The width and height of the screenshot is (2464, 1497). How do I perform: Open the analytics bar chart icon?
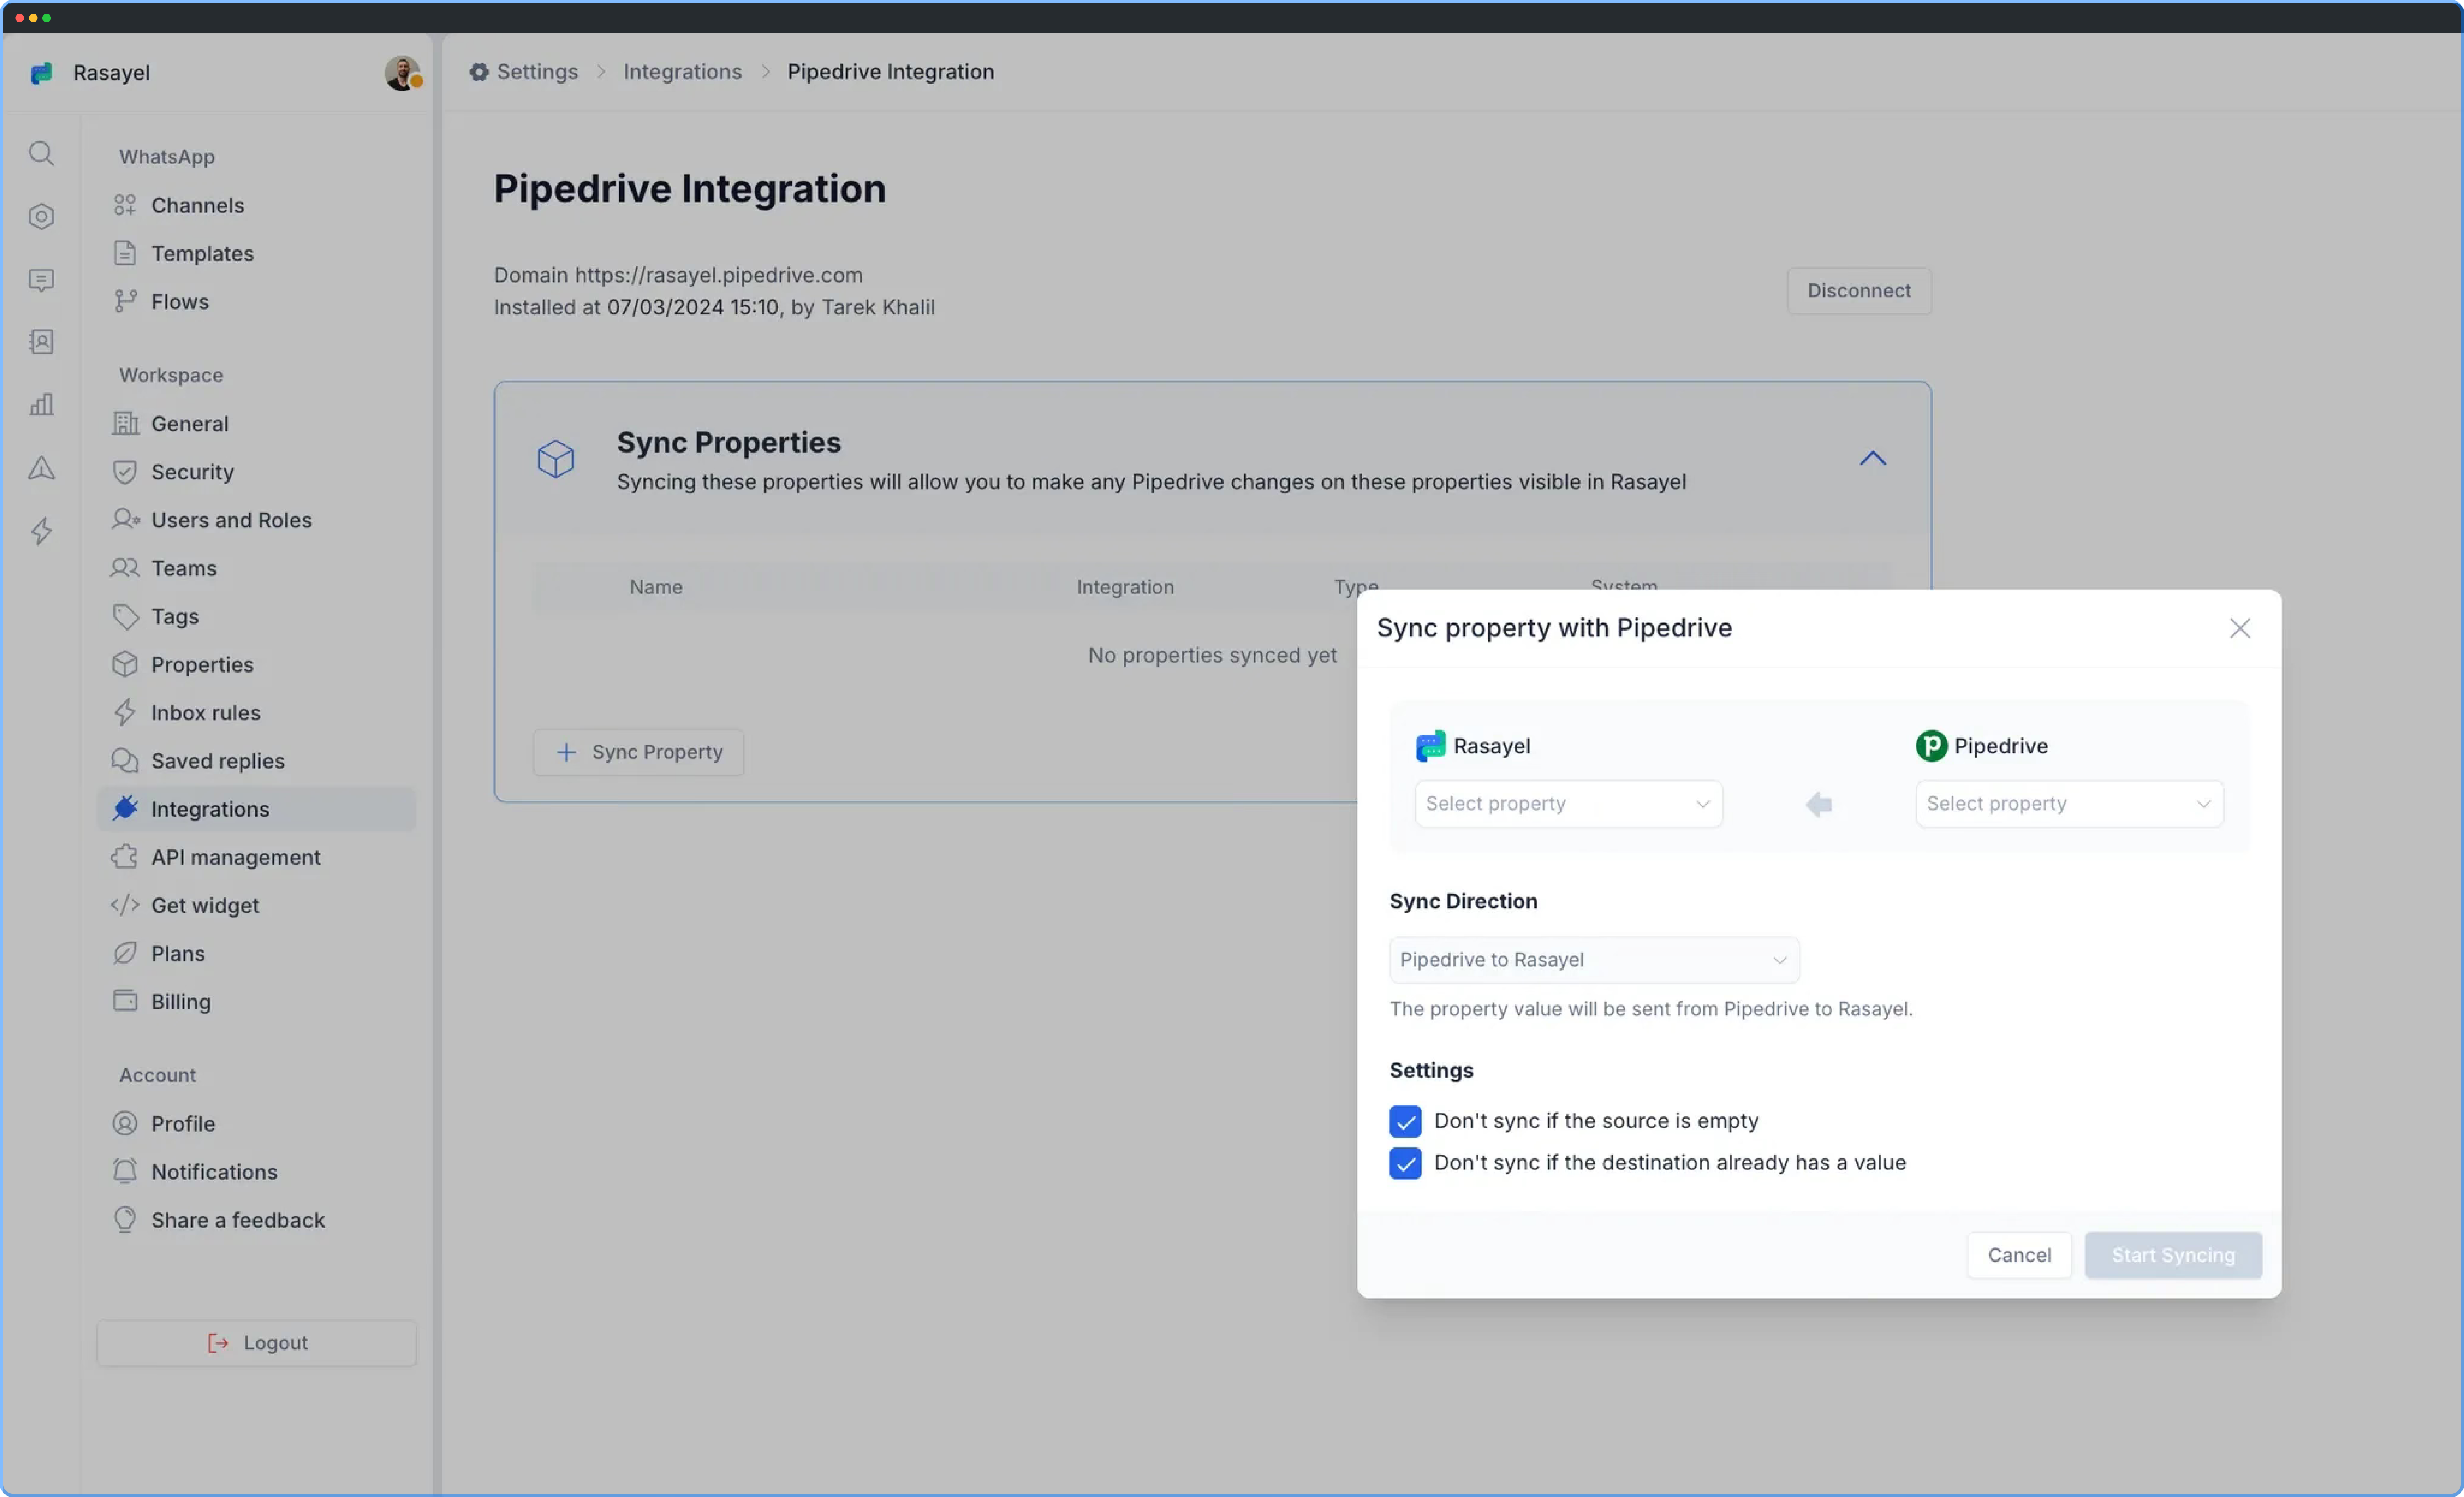click(41, 405)
